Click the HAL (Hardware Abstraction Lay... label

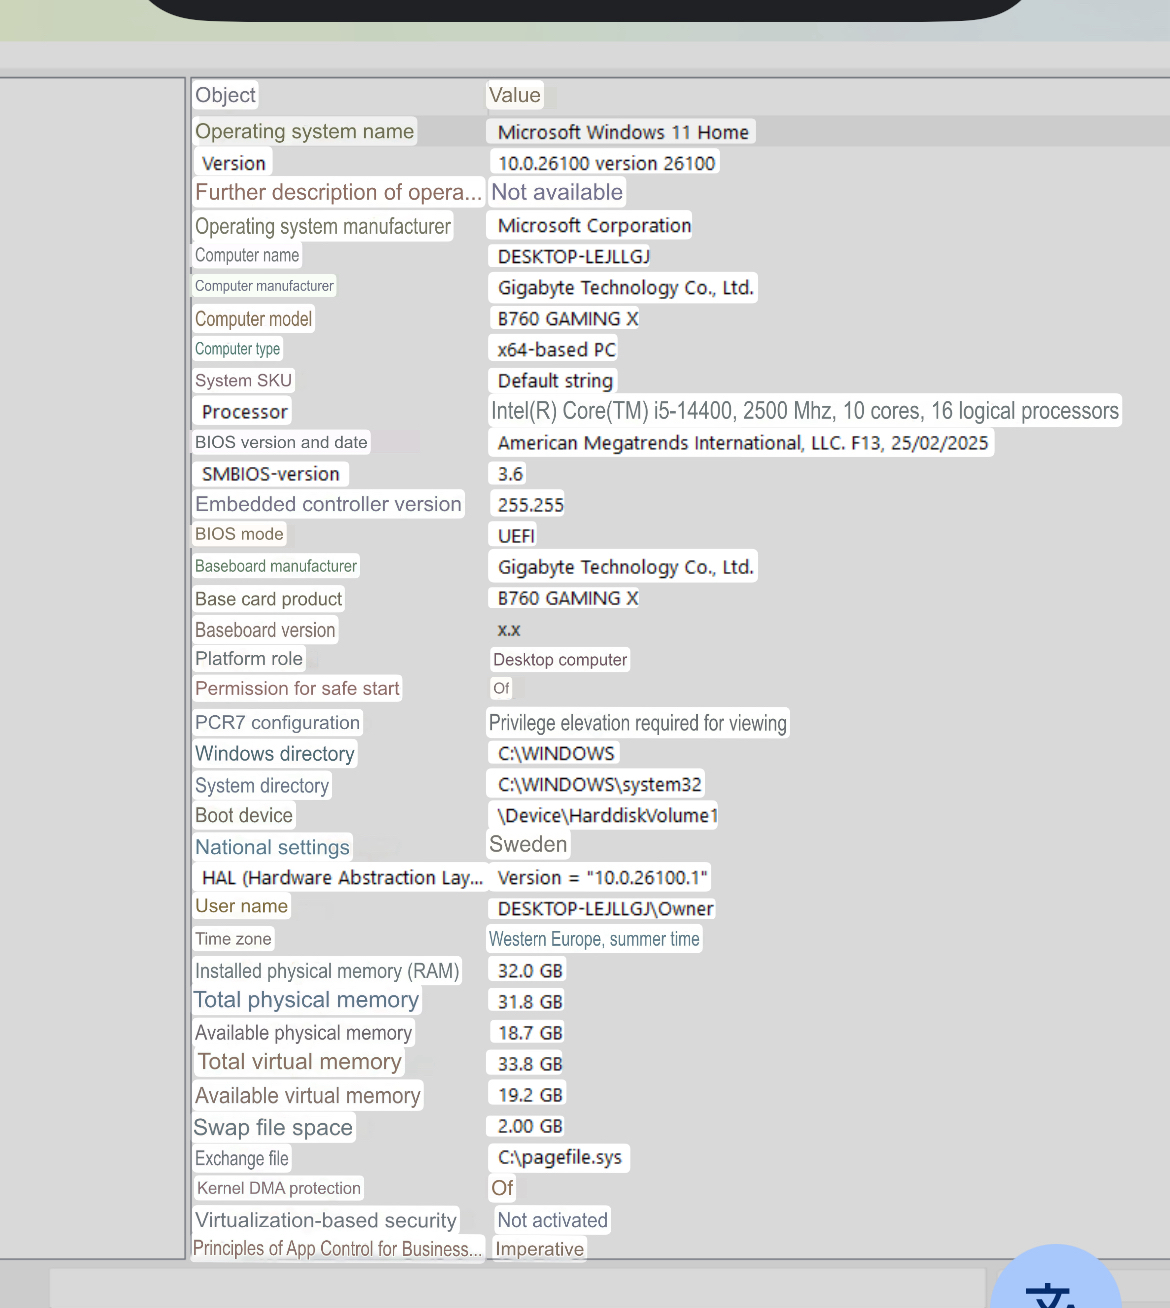341,877
